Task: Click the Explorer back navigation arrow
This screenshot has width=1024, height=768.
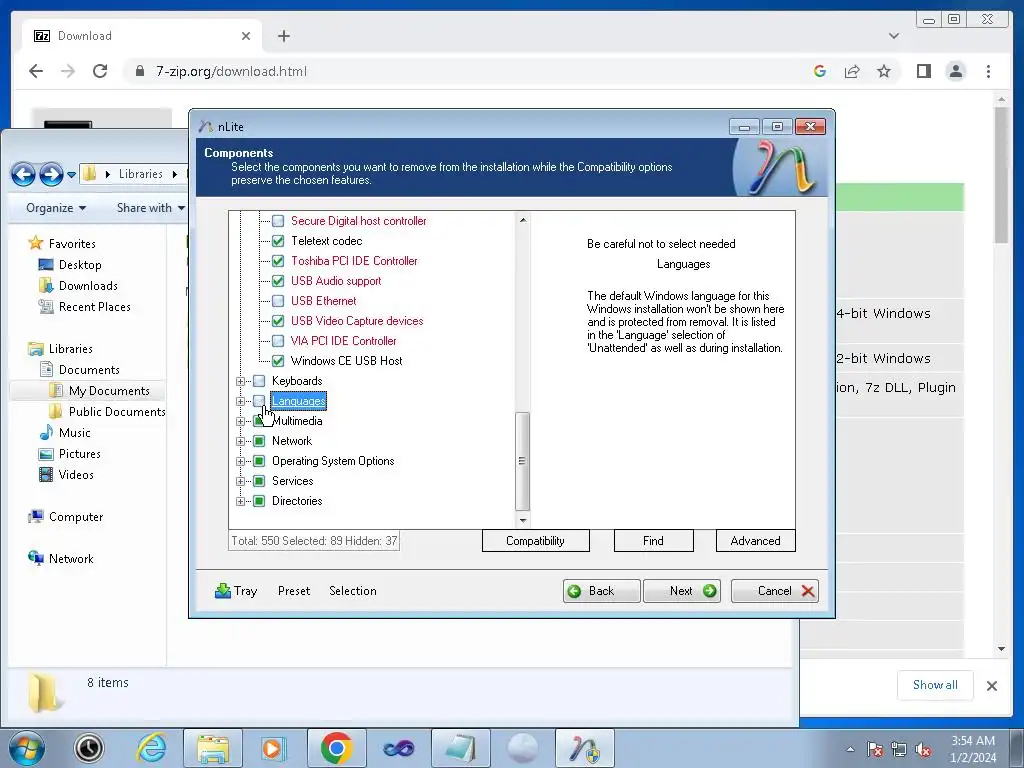Action: (24, 174)
